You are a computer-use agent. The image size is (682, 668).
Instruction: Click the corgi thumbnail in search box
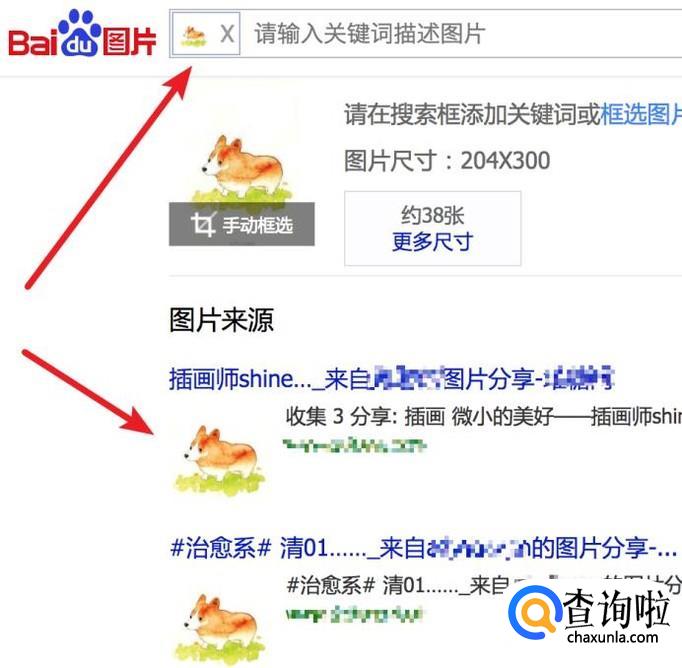point(194,36)
